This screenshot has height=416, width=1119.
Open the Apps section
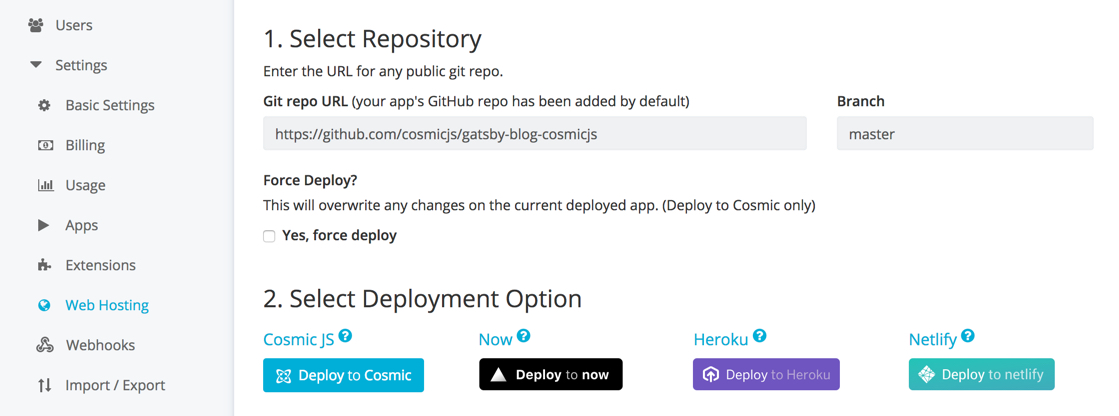[x=82, y=225]
